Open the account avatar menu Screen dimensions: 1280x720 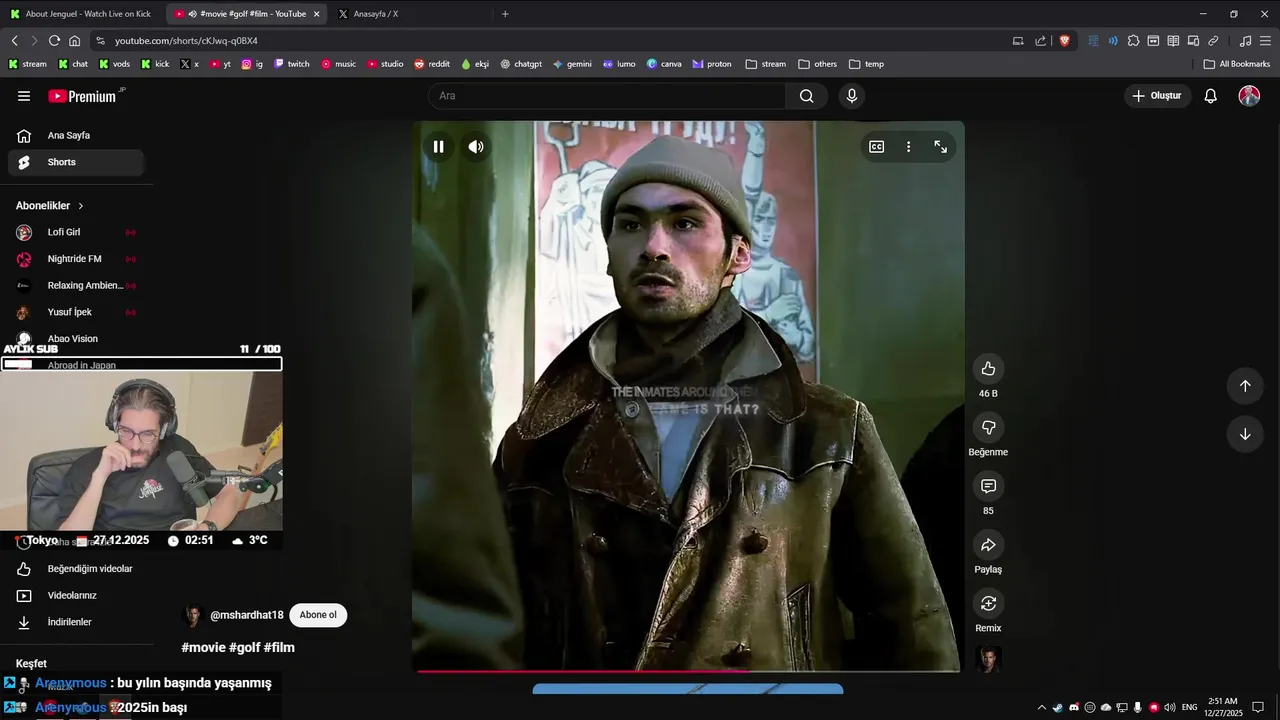1249,96
